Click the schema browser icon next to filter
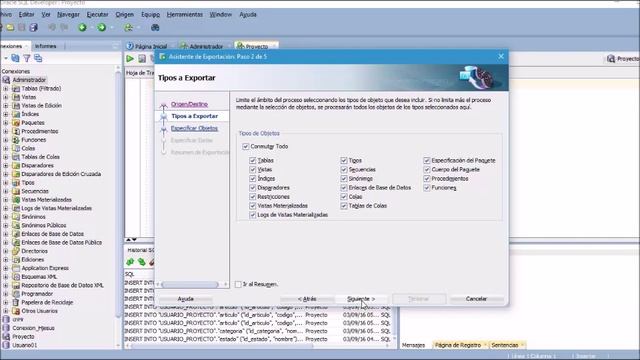The height and width of the screenshot is (360, 640). [x=38, y=58]
